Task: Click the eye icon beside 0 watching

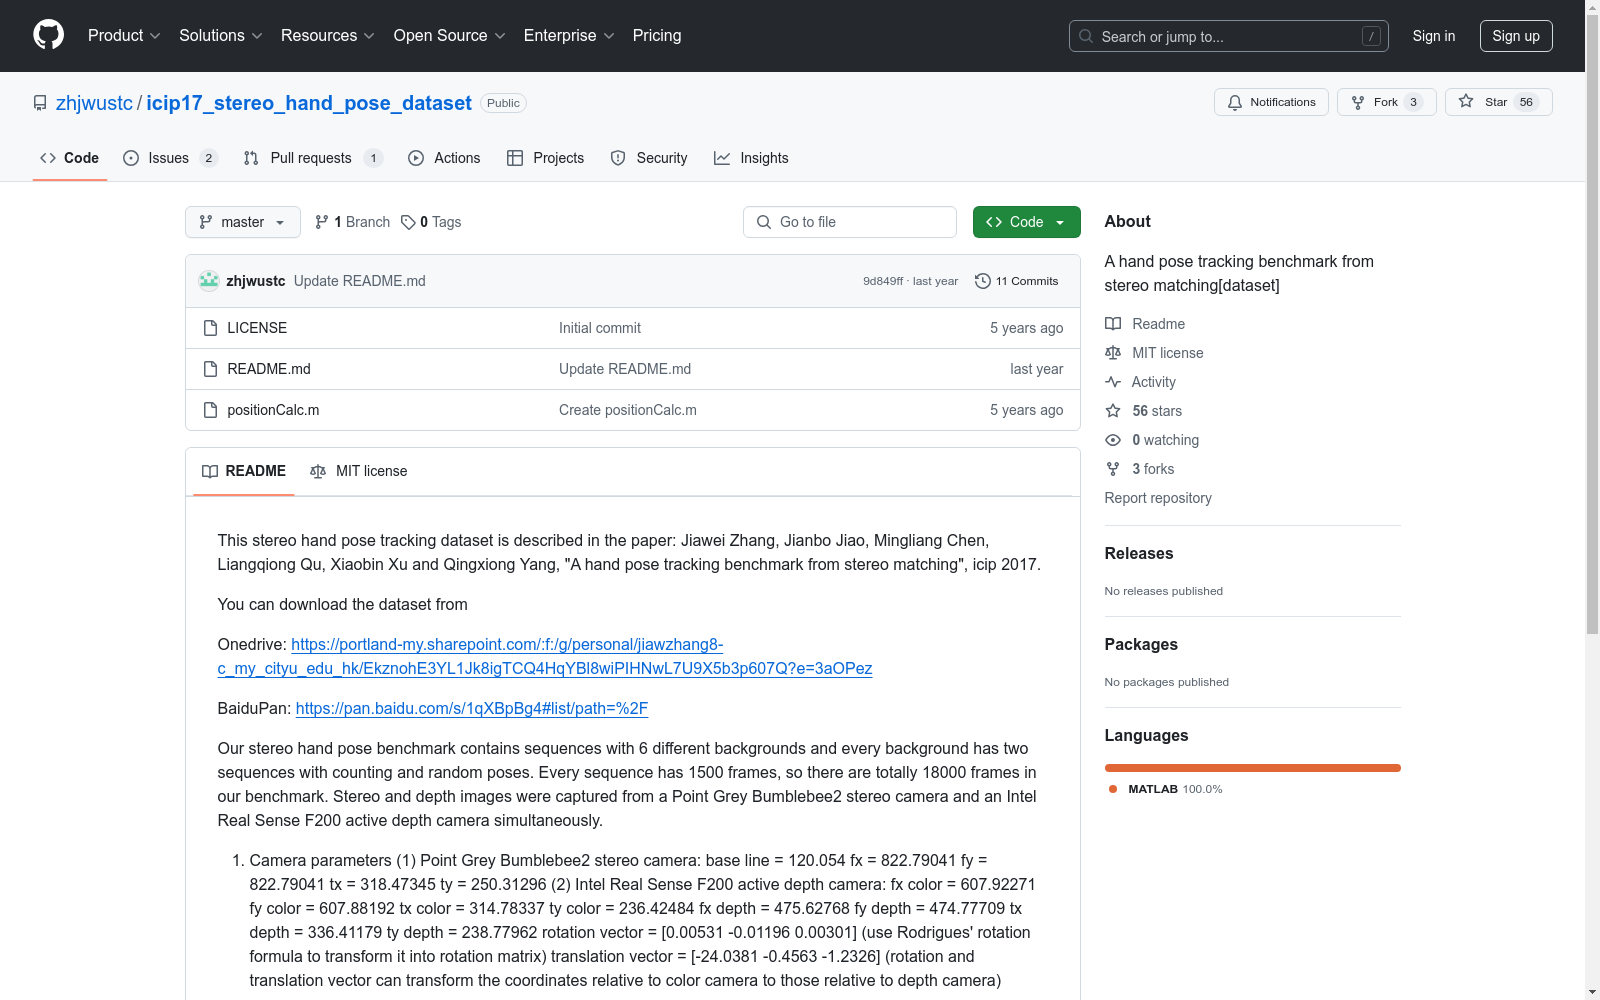Action: (x=1113, y=440)
